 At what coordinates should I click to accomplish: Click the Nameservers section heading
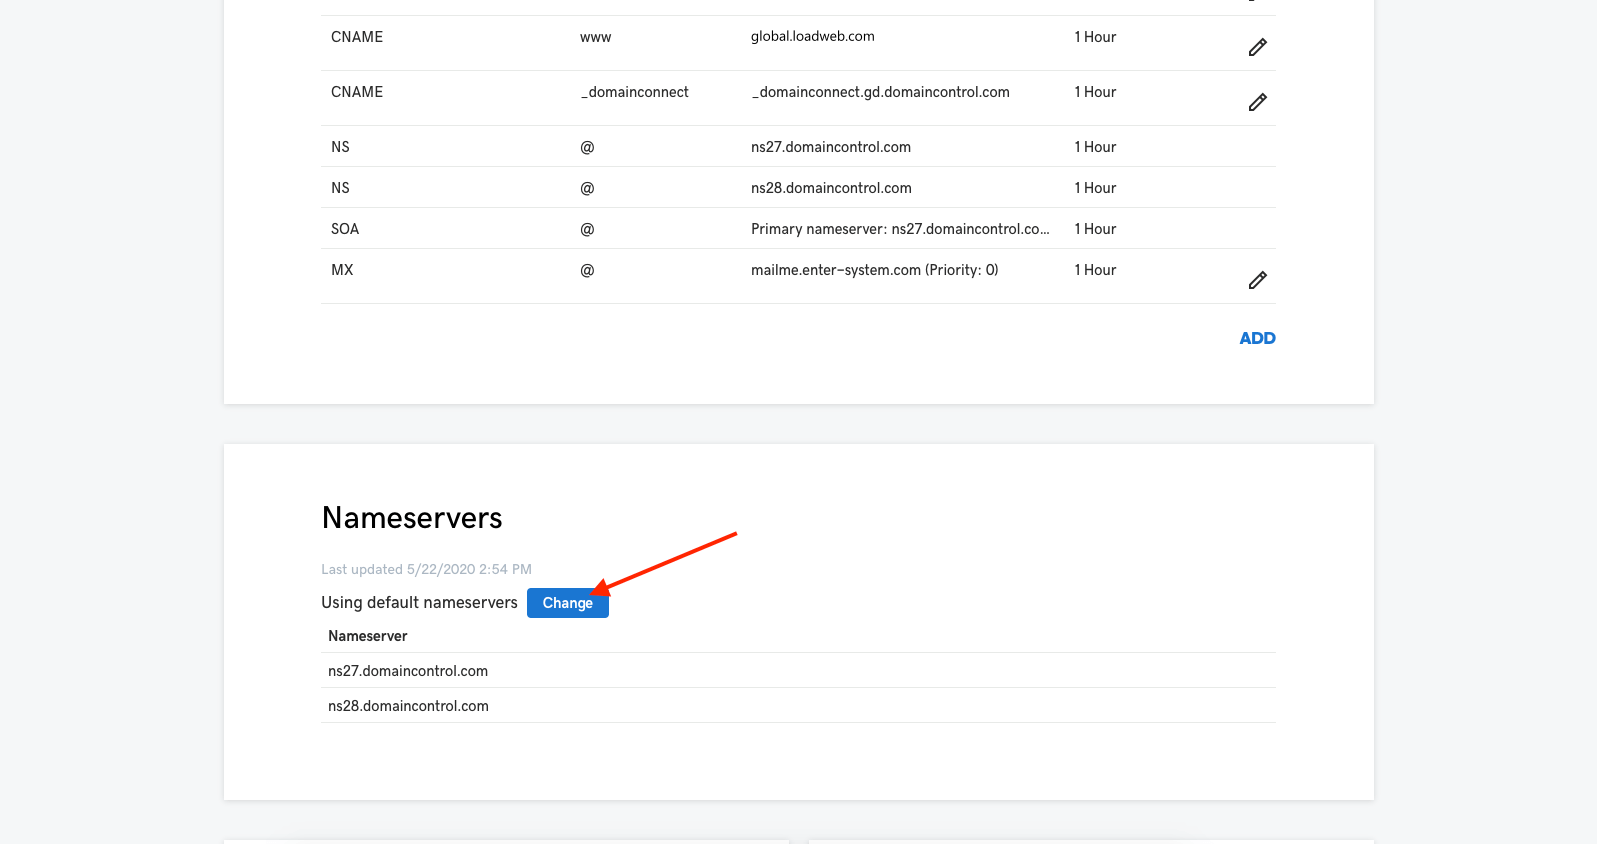pyautogui.click(x=412, y=518)
